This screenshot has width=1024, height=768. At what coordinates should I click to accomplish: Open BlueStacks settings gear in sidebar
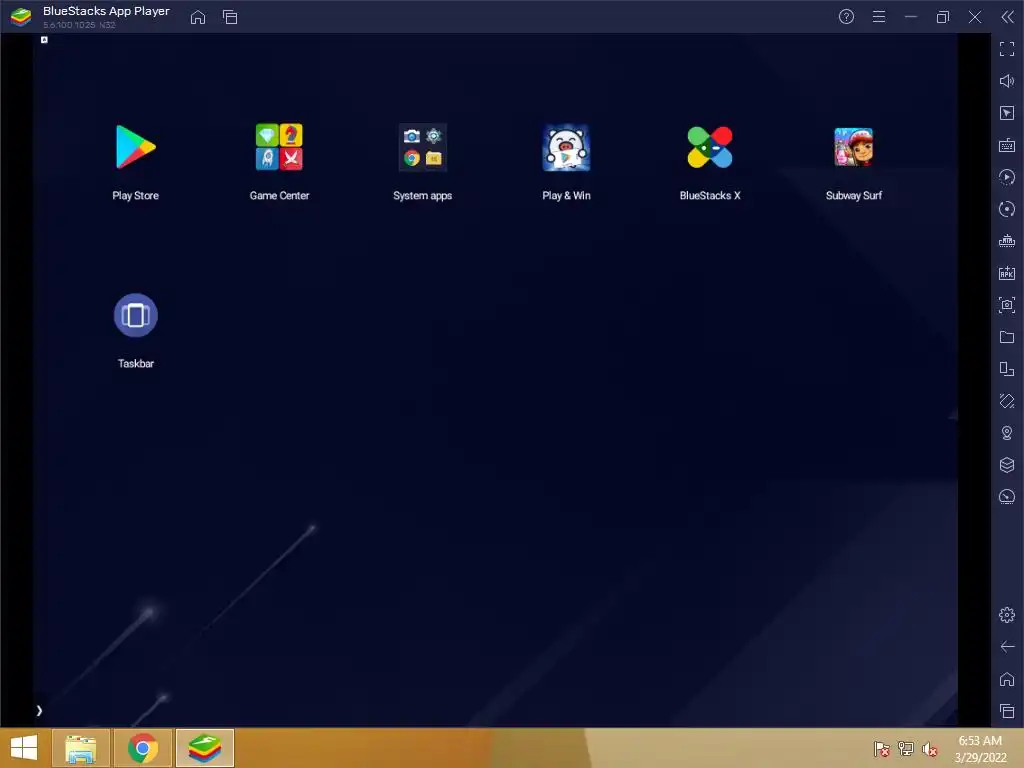tap(1007, 615)
